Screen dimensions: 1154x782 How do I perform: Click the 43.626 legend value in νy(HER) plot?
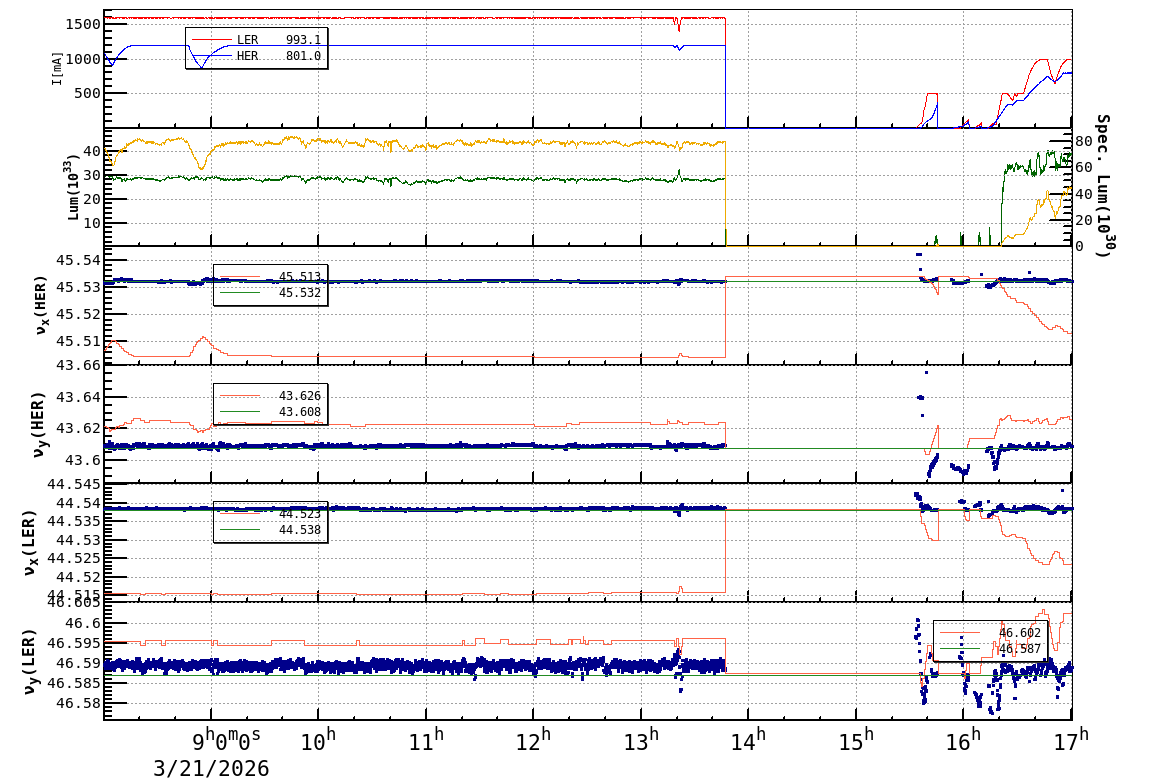(x=300, y=396)
